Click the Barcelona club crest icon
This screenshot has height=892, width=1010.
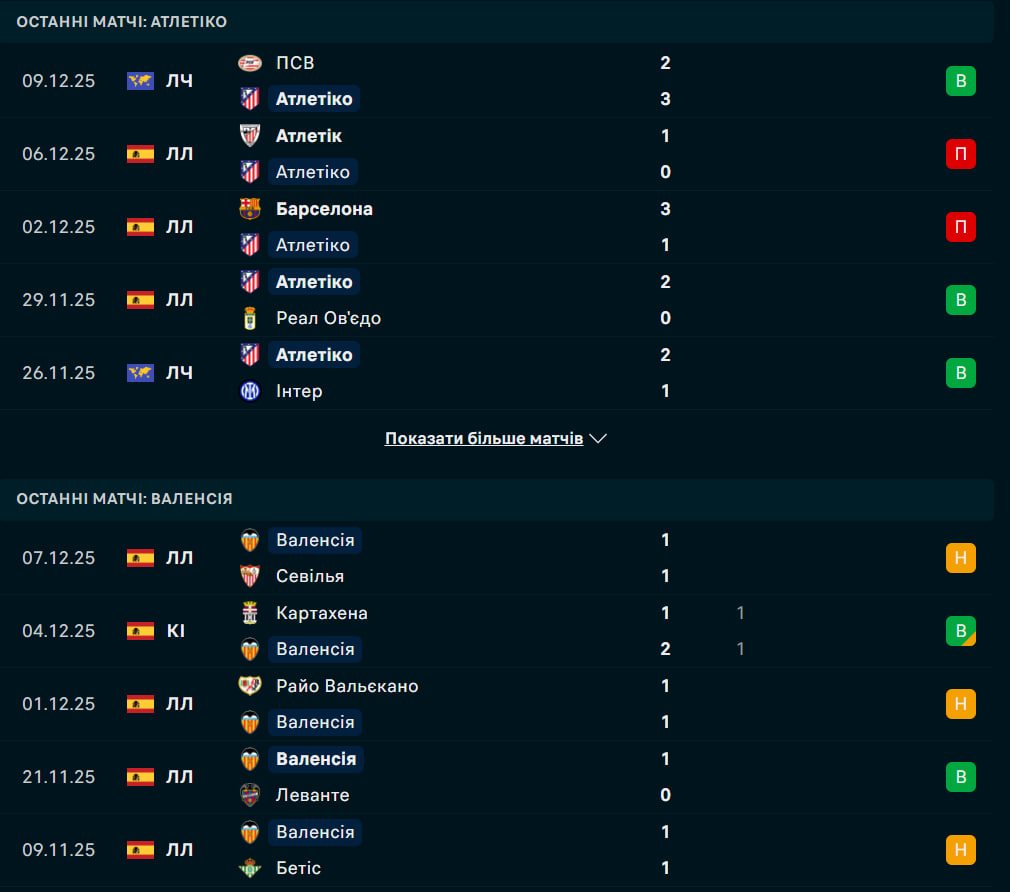pos(250,209)
